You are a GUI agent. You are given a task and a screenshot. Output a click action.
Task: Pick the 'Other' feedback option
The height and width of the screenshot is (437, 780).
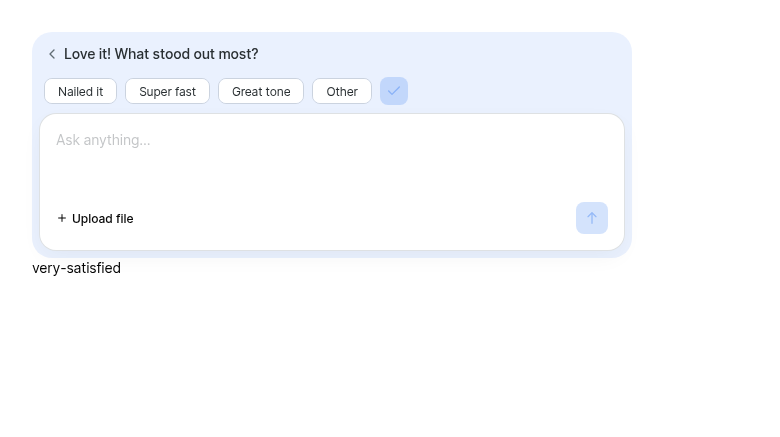[x=342, y=92]
